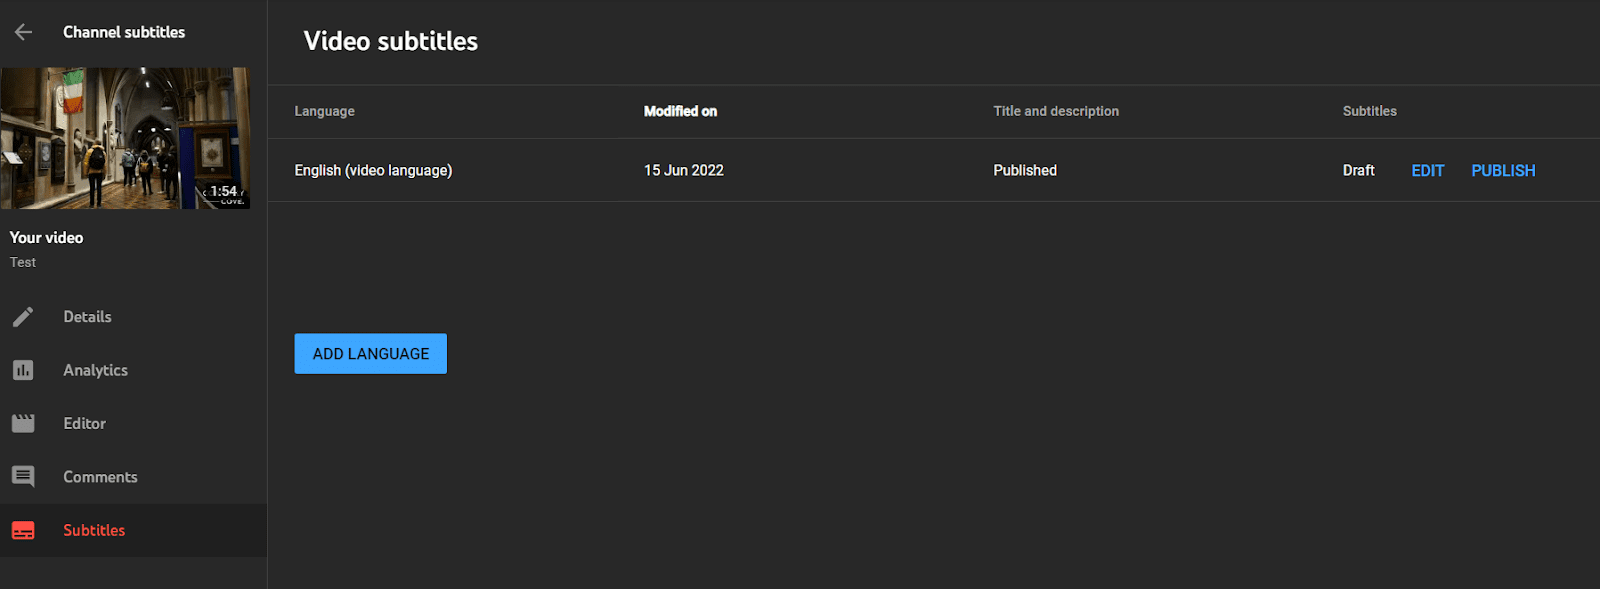Select the English (video language) row
Screen dimensions: 1600x589
pos(934,170)
